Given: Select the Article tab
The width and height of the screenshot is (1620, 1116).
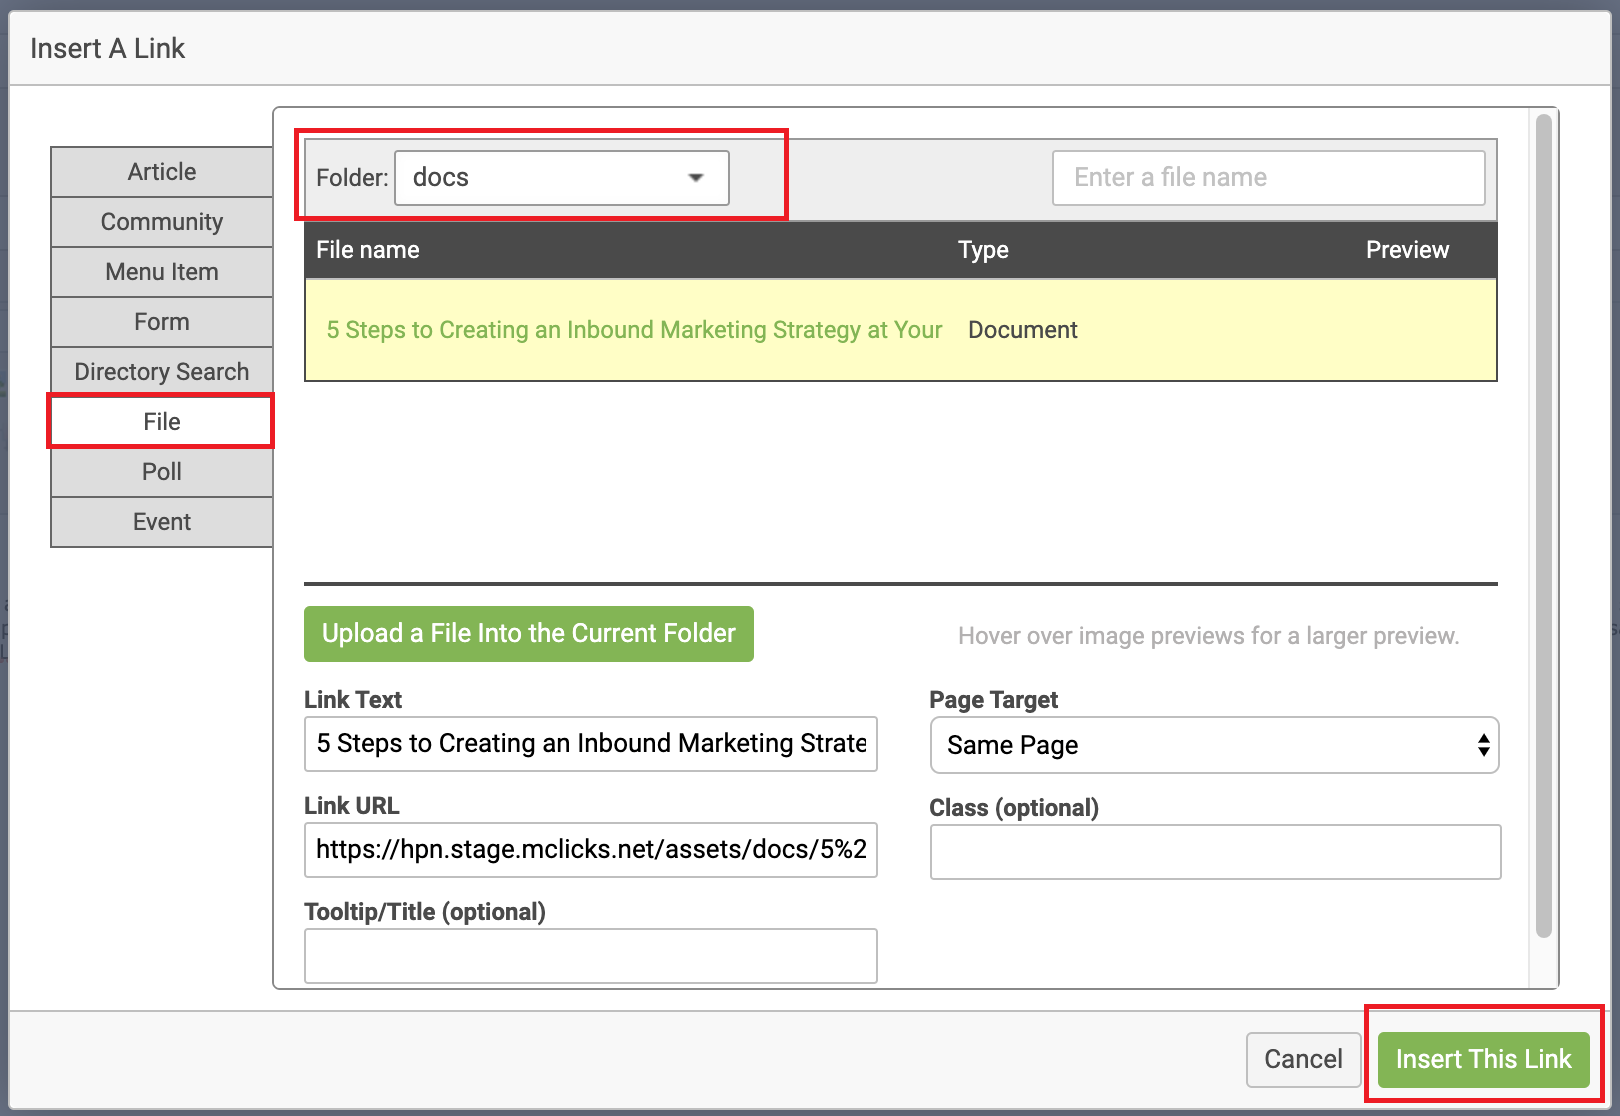Looking at the screenshot, I should click(162, 172).
